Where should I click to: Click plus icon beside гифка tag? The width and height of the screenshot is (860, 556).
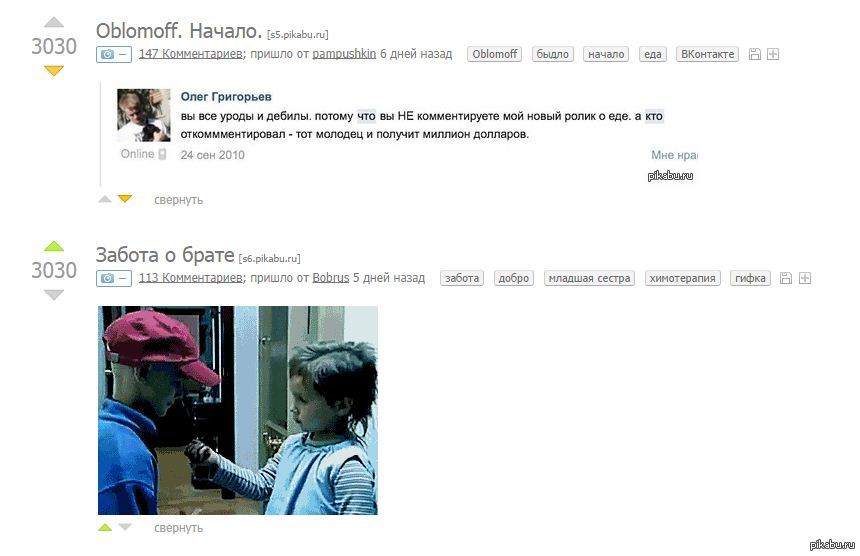tap(805, 278)
